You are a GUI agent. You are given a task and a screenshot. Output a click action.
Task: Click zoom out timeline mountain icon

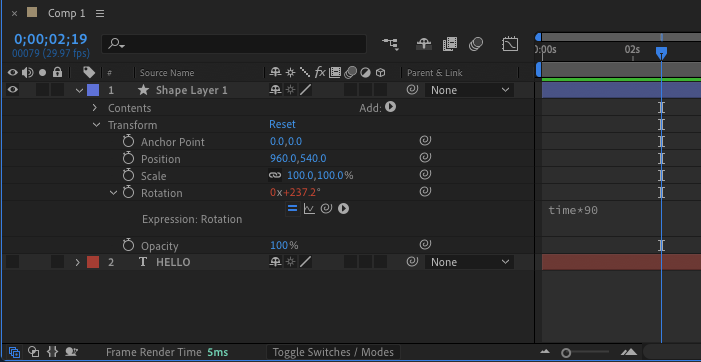(x=545, y=352)
